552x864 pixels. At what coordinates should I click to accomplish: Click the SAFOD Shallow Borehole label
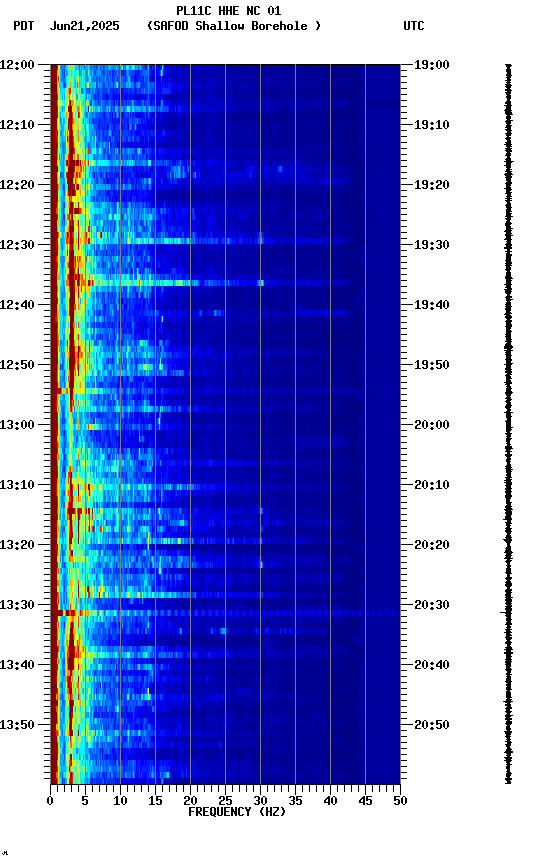(234, 26)
